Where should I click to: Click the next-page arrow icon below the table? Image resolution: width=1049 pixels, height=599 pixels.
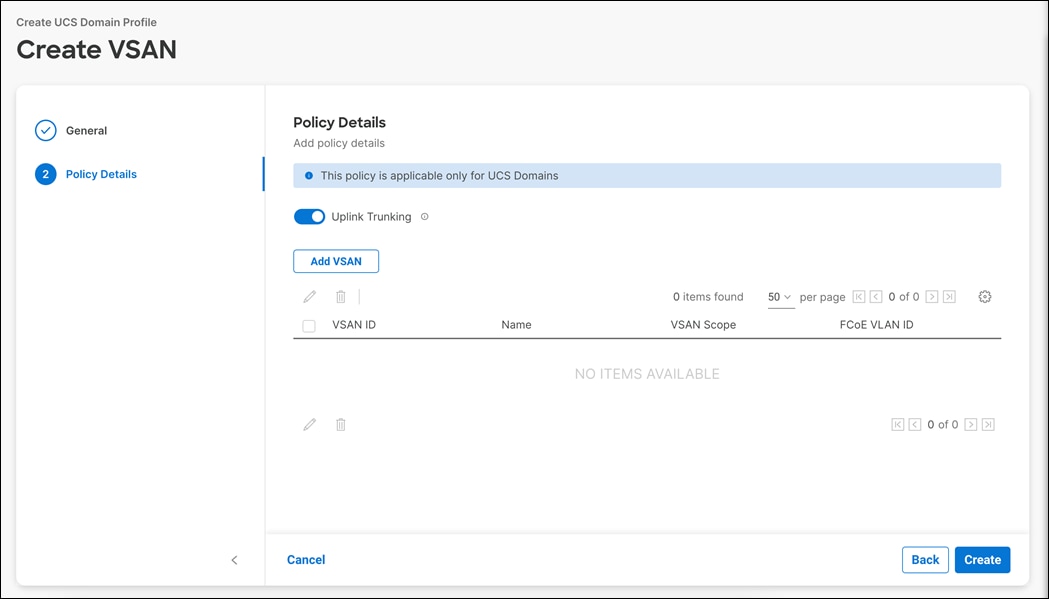[x=970, y=424]
